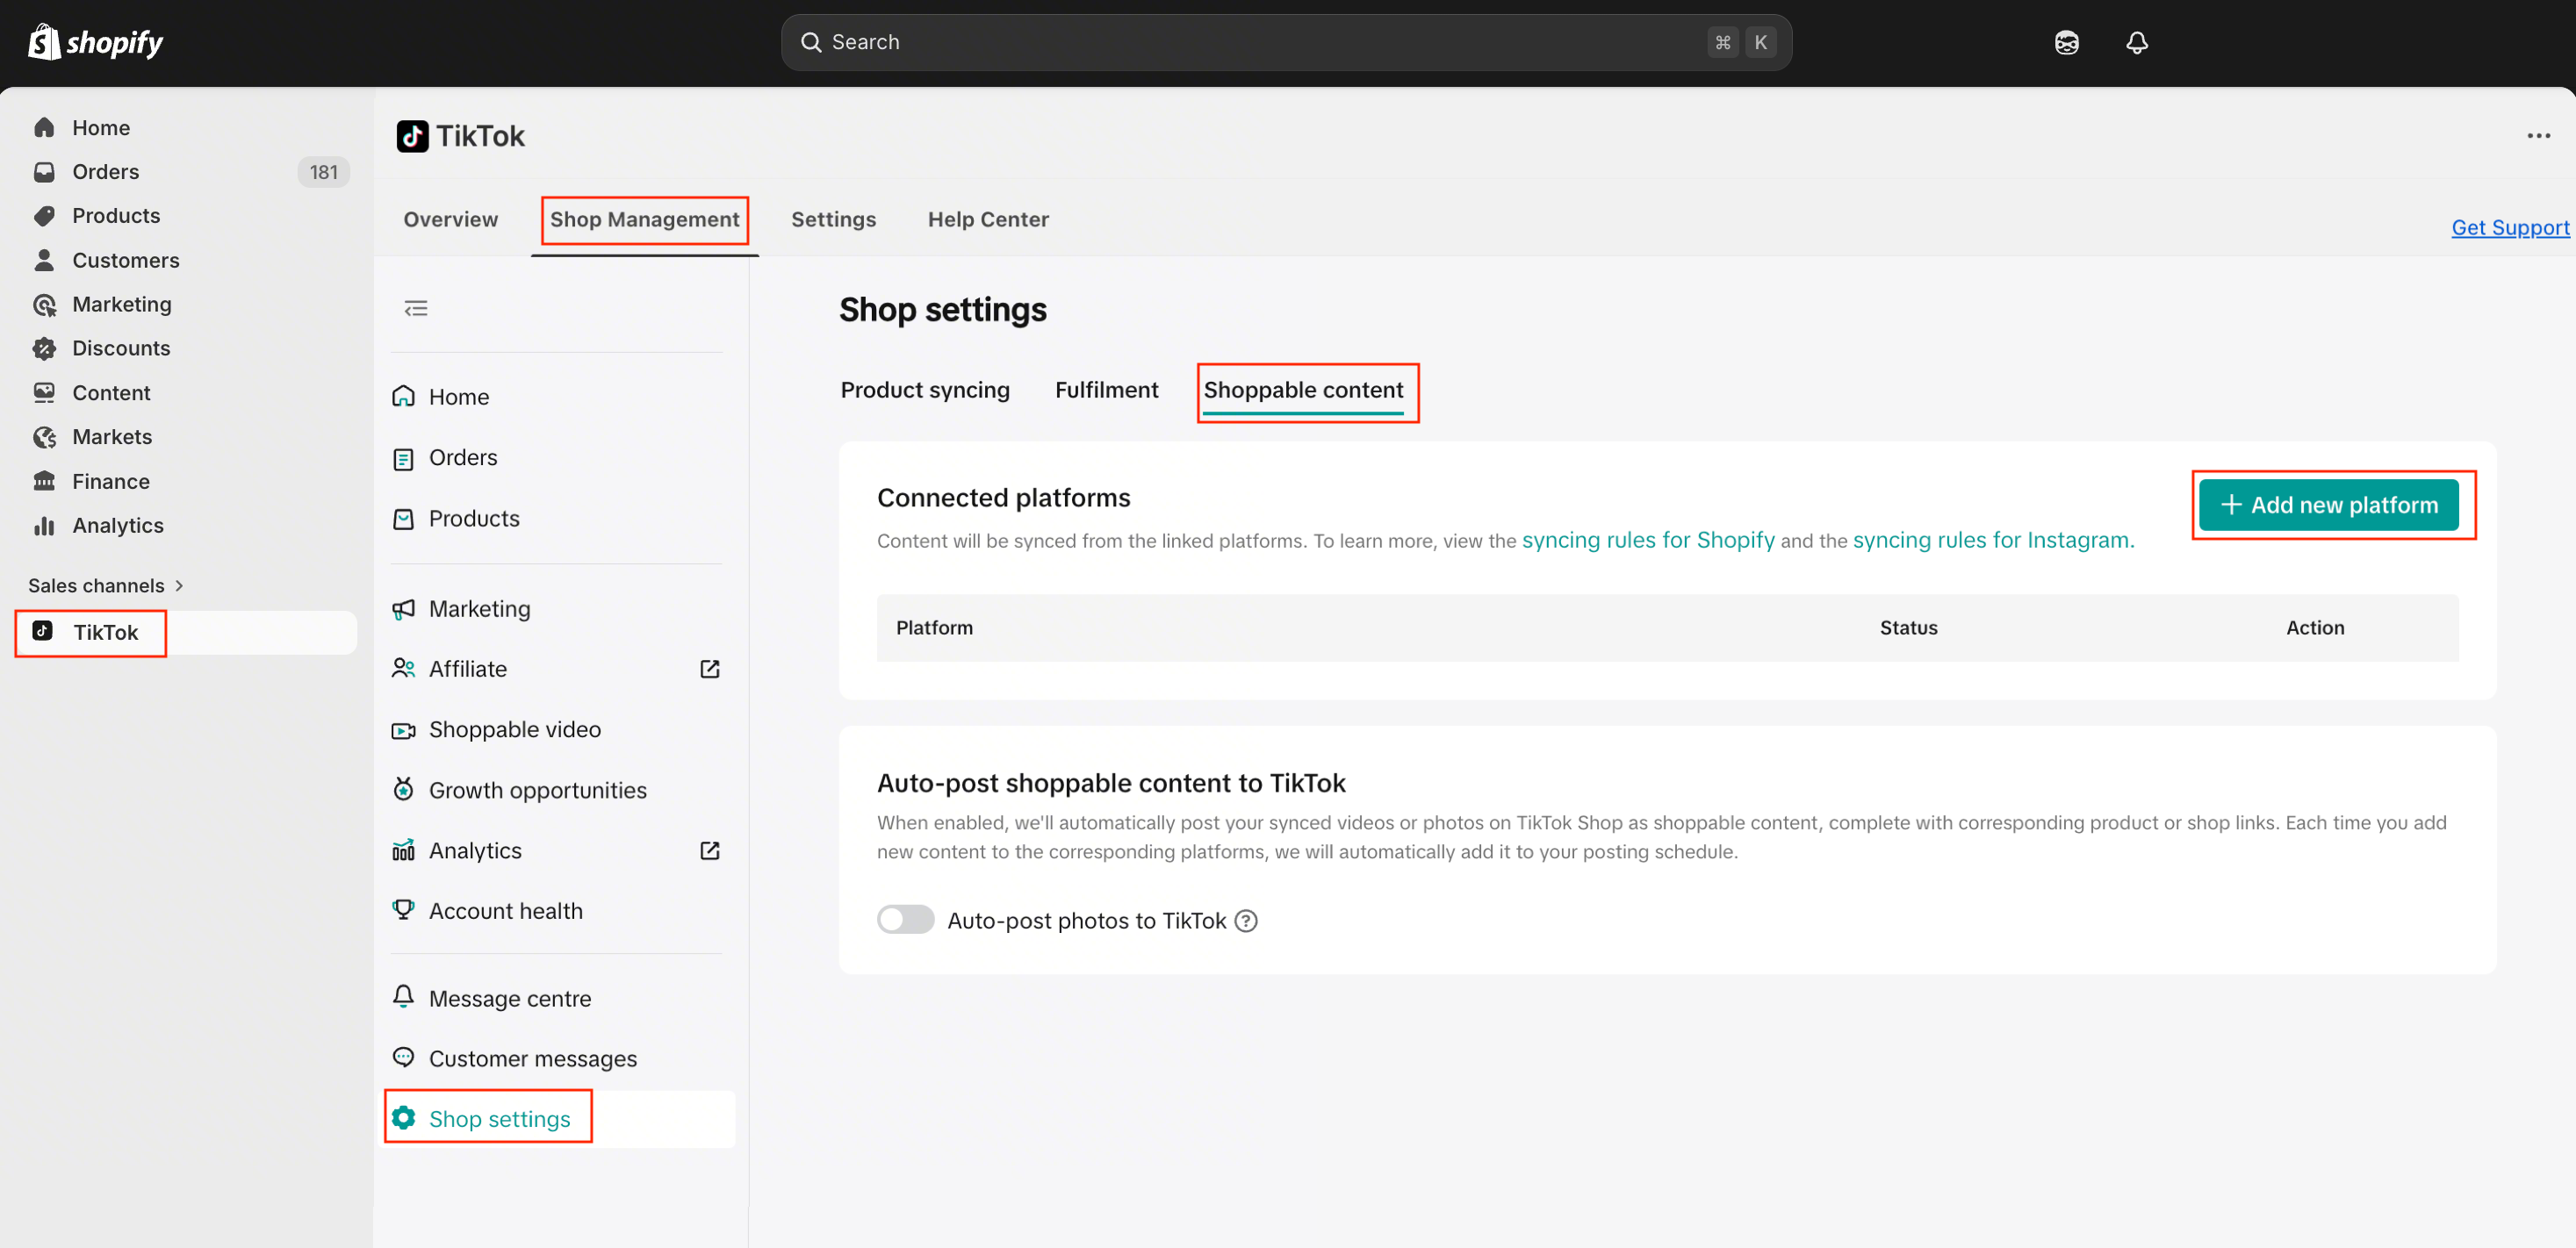Open syncing rules for Instagram link

1993,540
